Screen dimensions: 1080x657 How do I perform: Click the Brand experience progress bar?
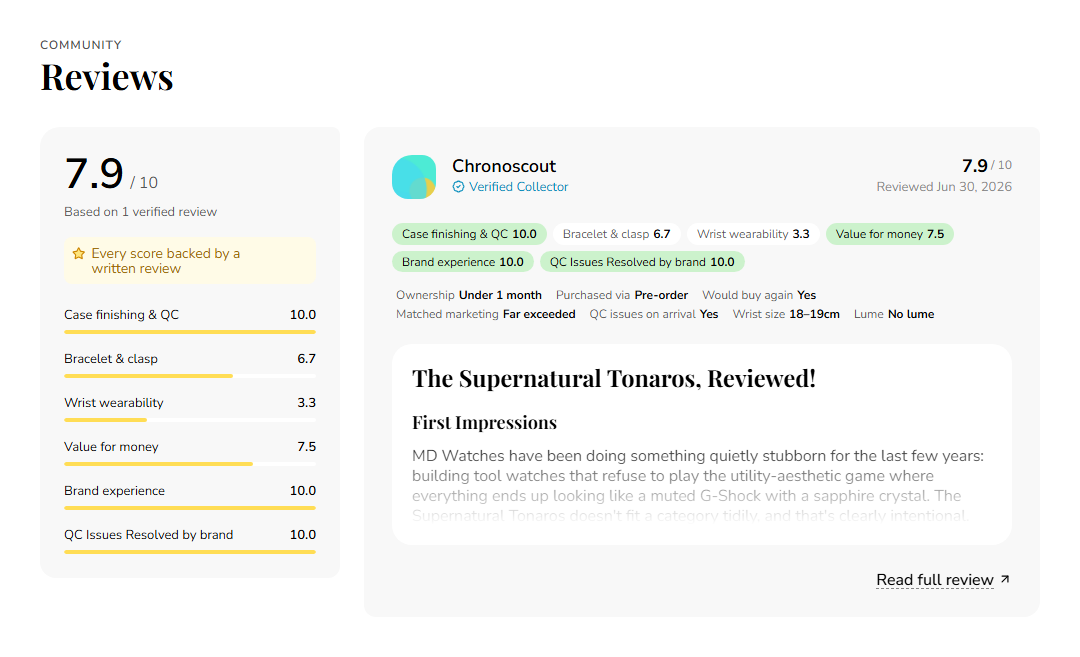(x=189, y=508)
